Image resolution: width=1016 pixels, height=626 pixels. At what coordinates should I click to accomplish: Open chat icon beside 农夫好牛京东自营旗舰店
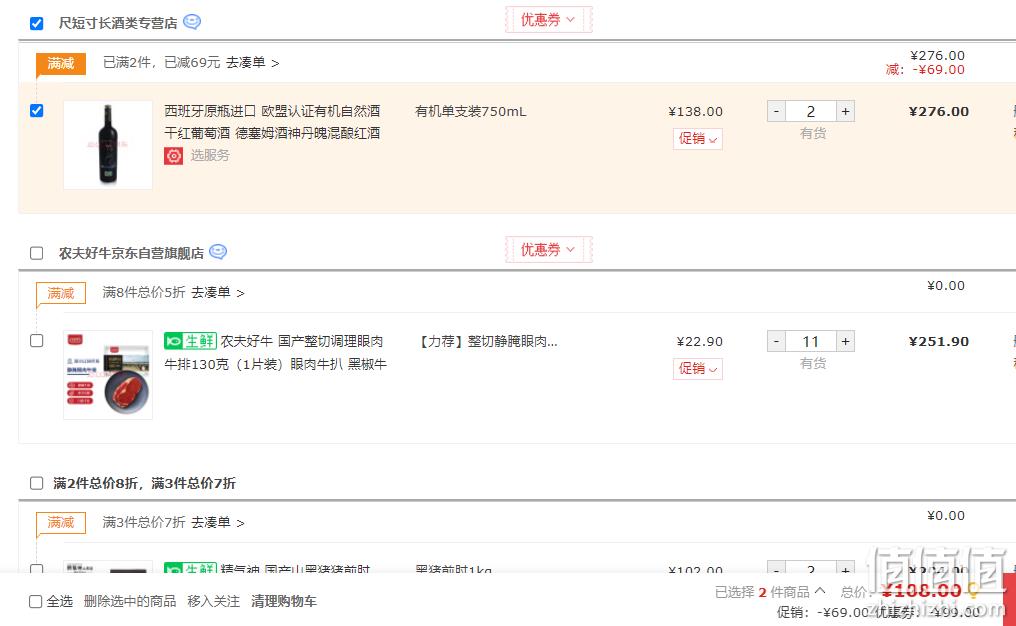(218, 251)
